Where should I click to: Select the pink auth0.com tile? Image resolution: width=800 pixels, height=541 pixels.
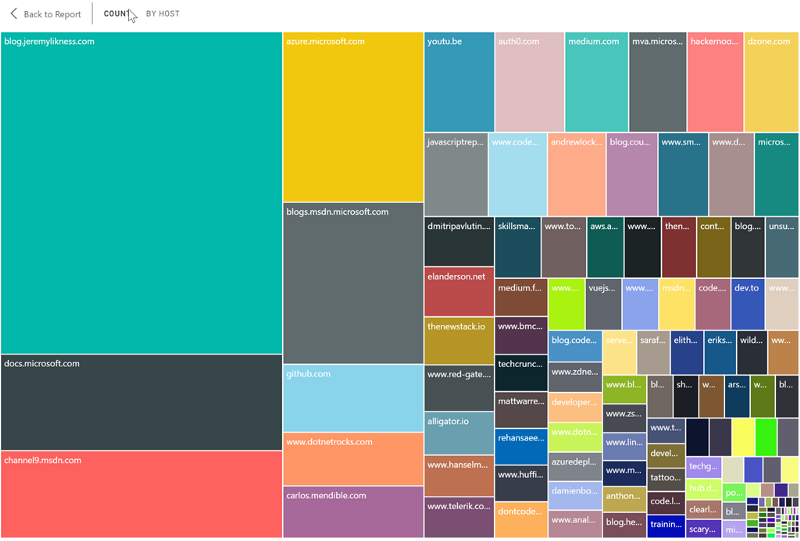[x=529, y=82]
